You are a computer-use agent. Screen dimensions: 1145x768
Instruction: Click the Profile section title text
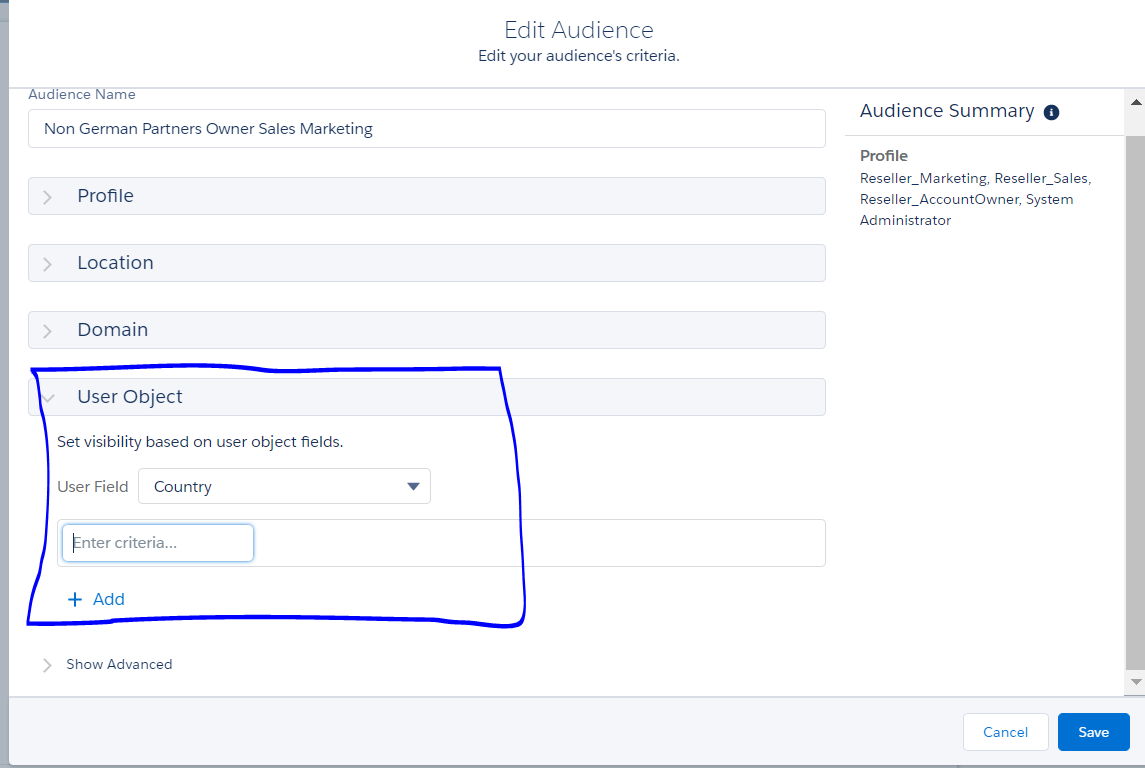pyautogui.click(x=105, y=196)
